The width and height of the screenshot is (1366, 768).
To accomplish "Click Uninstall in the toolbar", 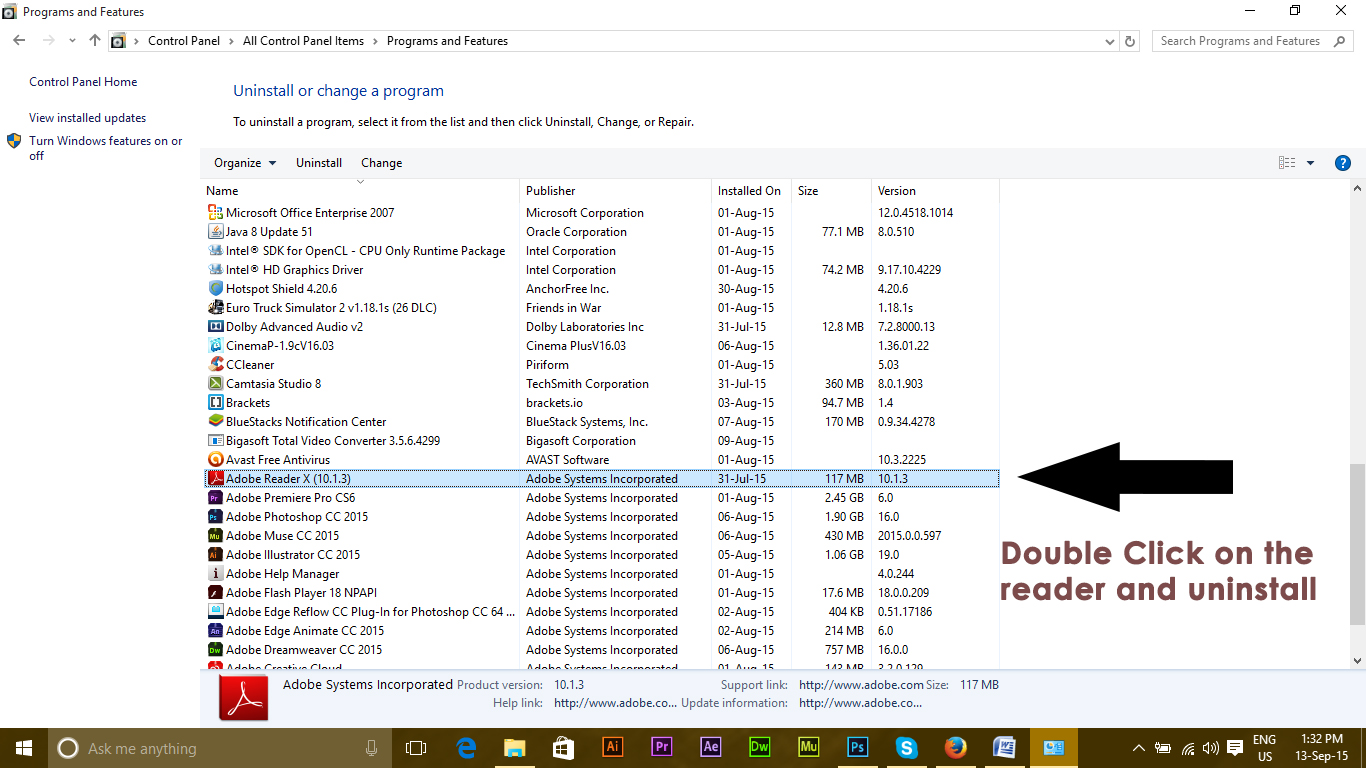I will [x=319, y=163].
